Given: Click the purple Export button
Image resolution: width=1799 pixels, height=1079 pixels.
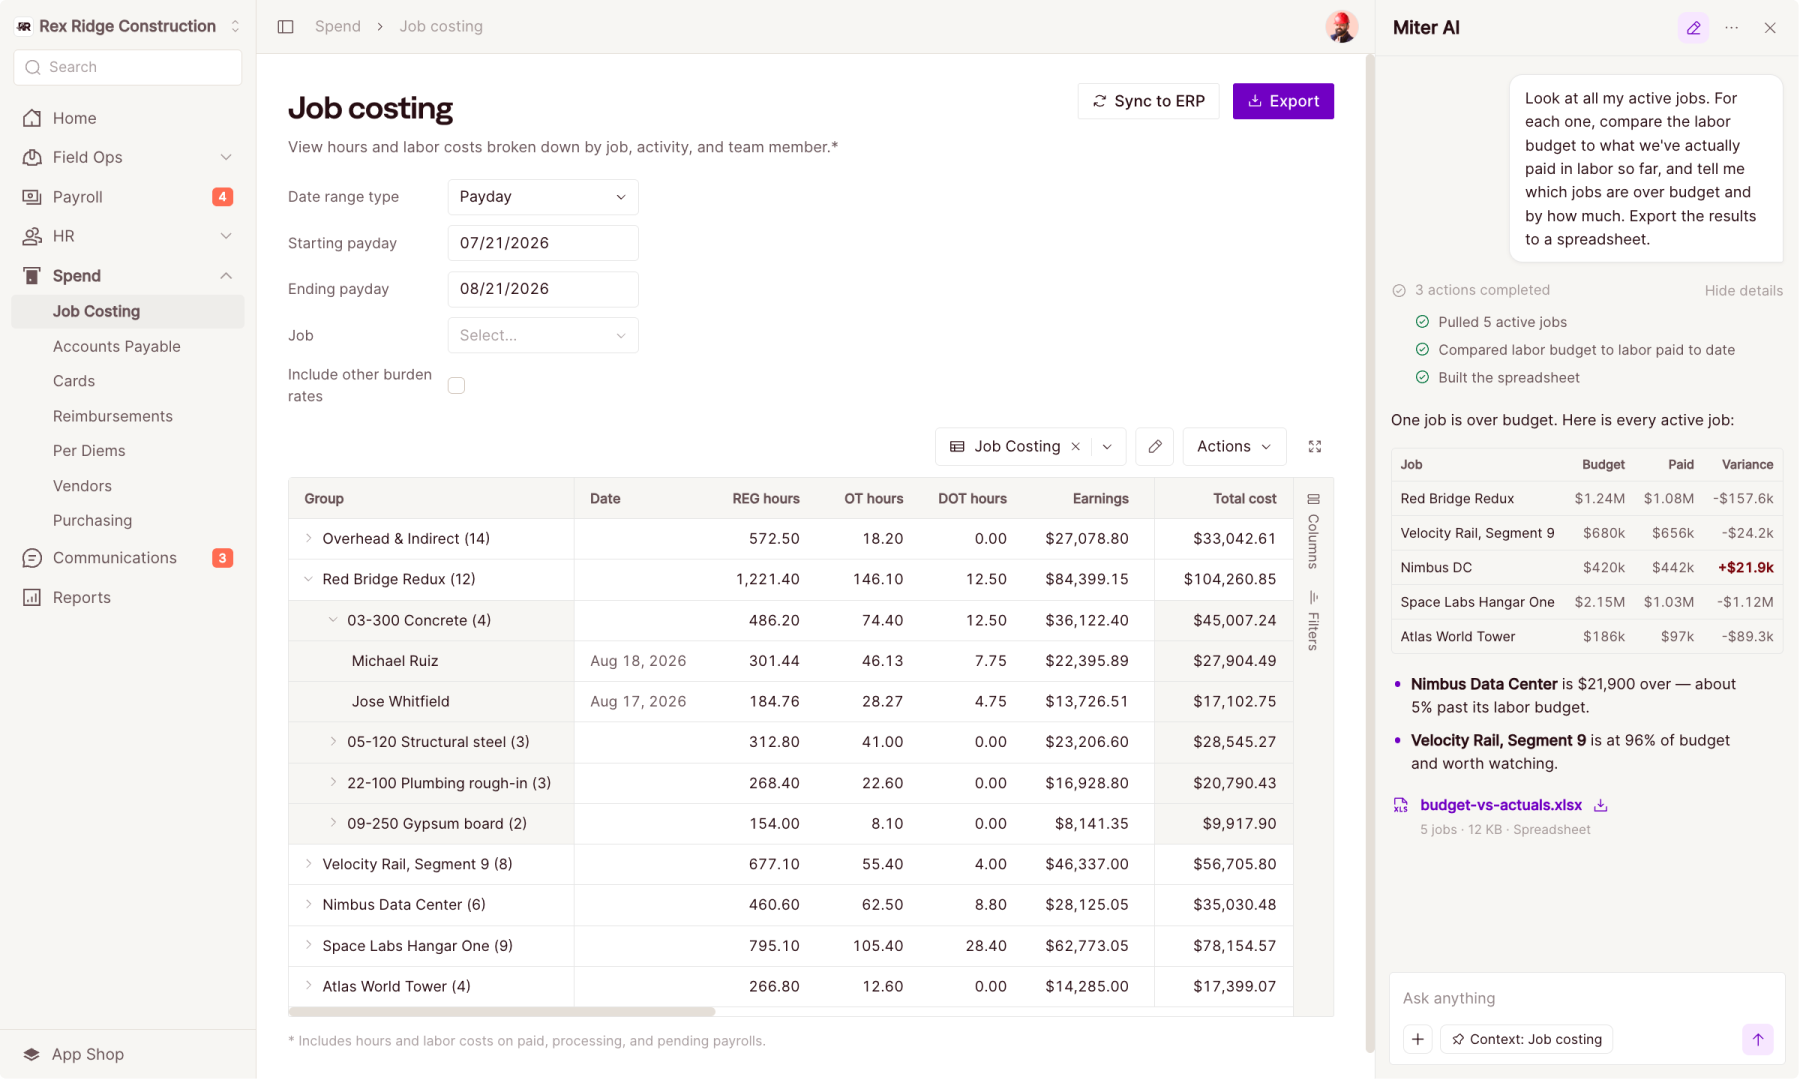Looking at the screenshot, I should tap(1283, 101).
